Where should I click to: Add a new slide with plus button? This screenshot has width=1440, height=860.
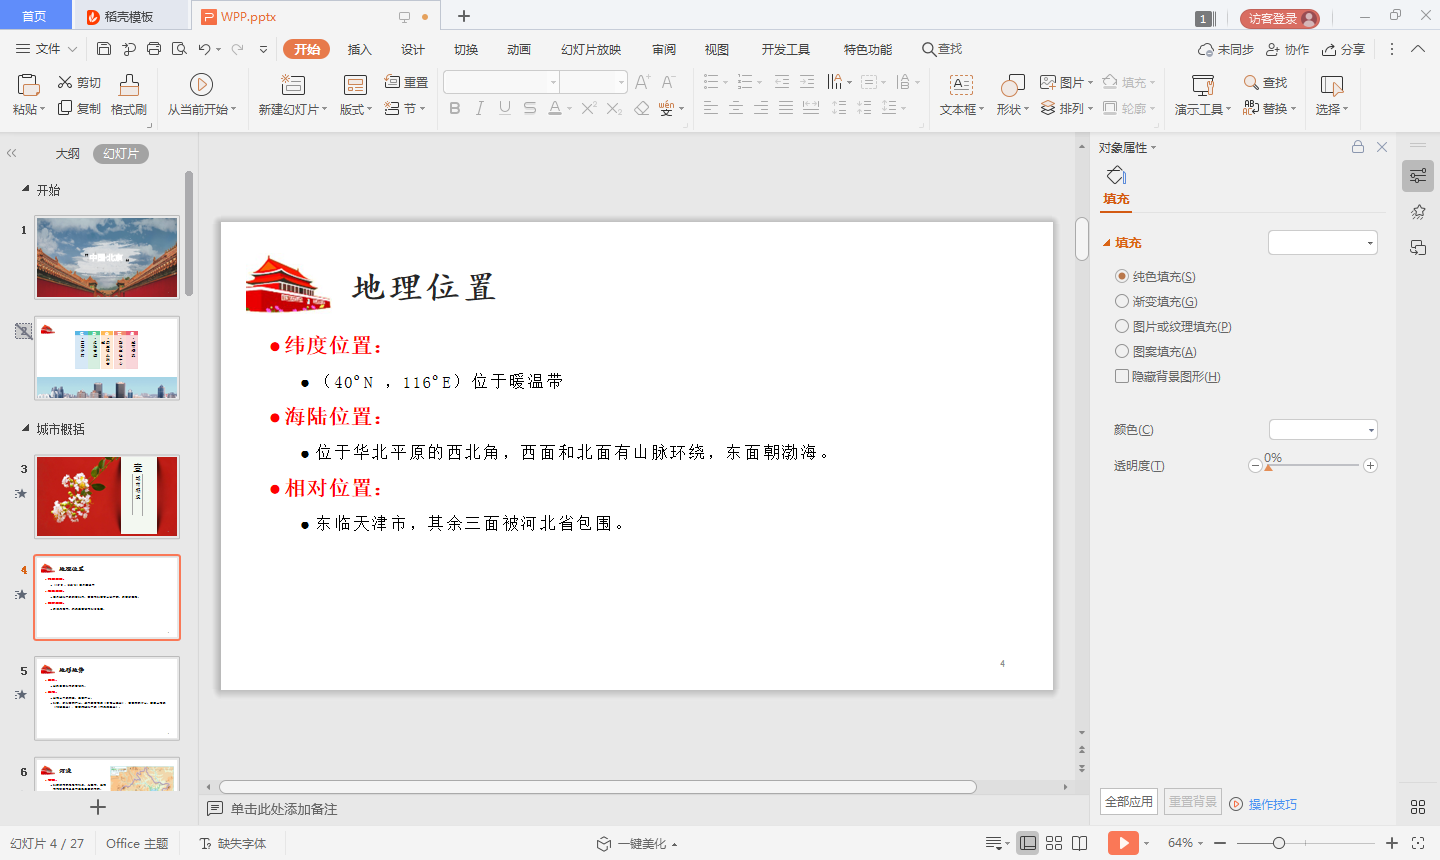[x=98, y=807]
